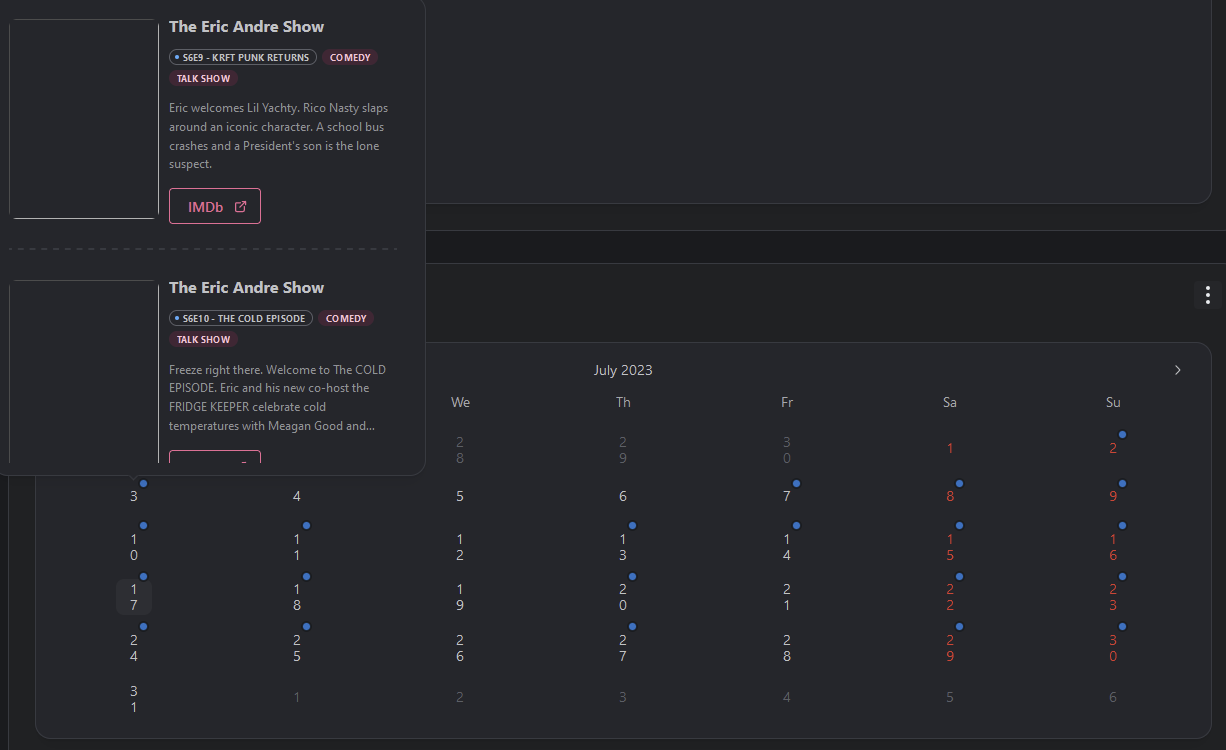Go to next month using chevron arrow
Image resolution: width=1226 pixels, height=750 pixels.
click(x=1178, y=370)
